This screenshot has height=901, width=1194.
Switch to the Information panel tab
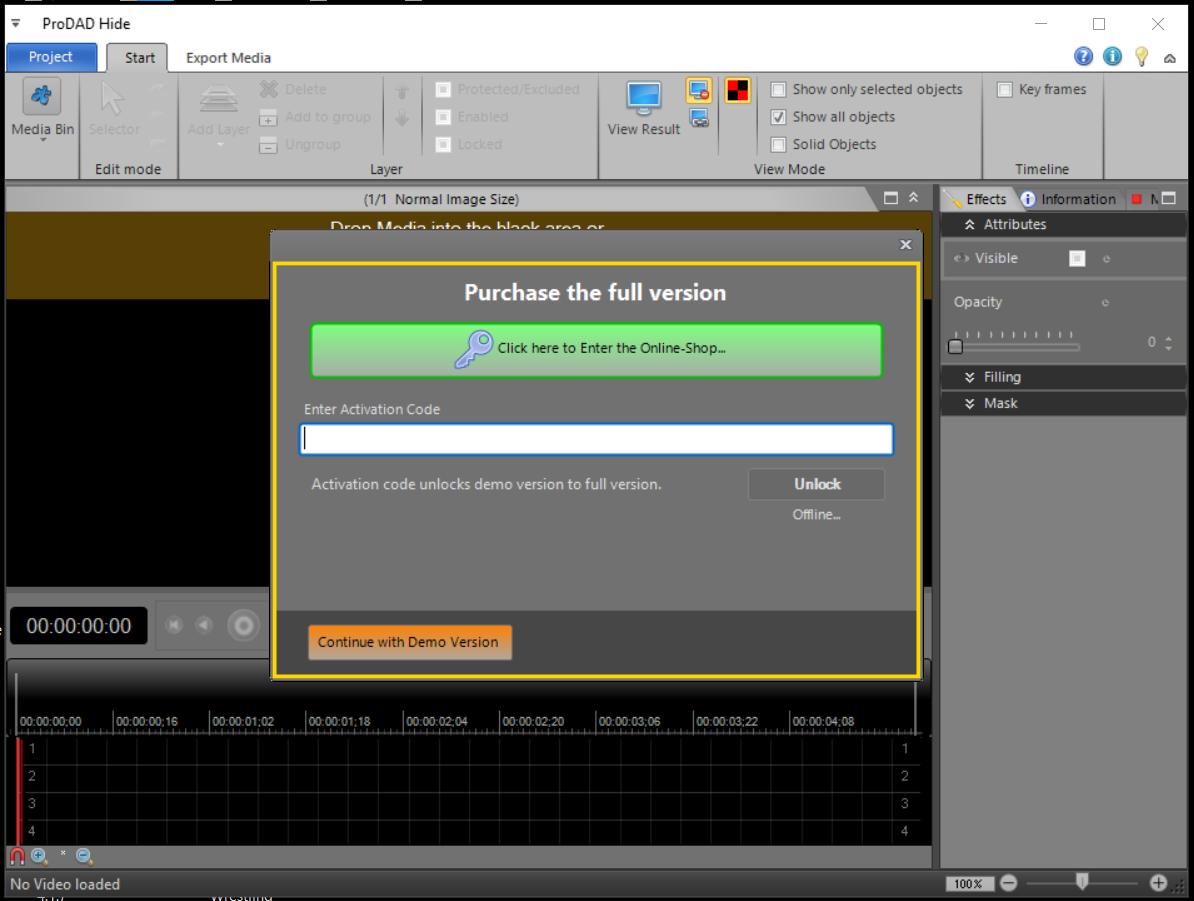1068,199
